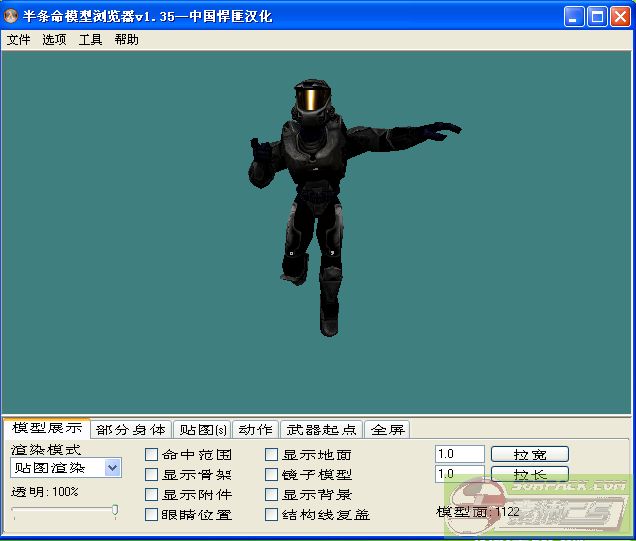Click the width value input field
Screen dimensions: 636x541
[459, 455]
